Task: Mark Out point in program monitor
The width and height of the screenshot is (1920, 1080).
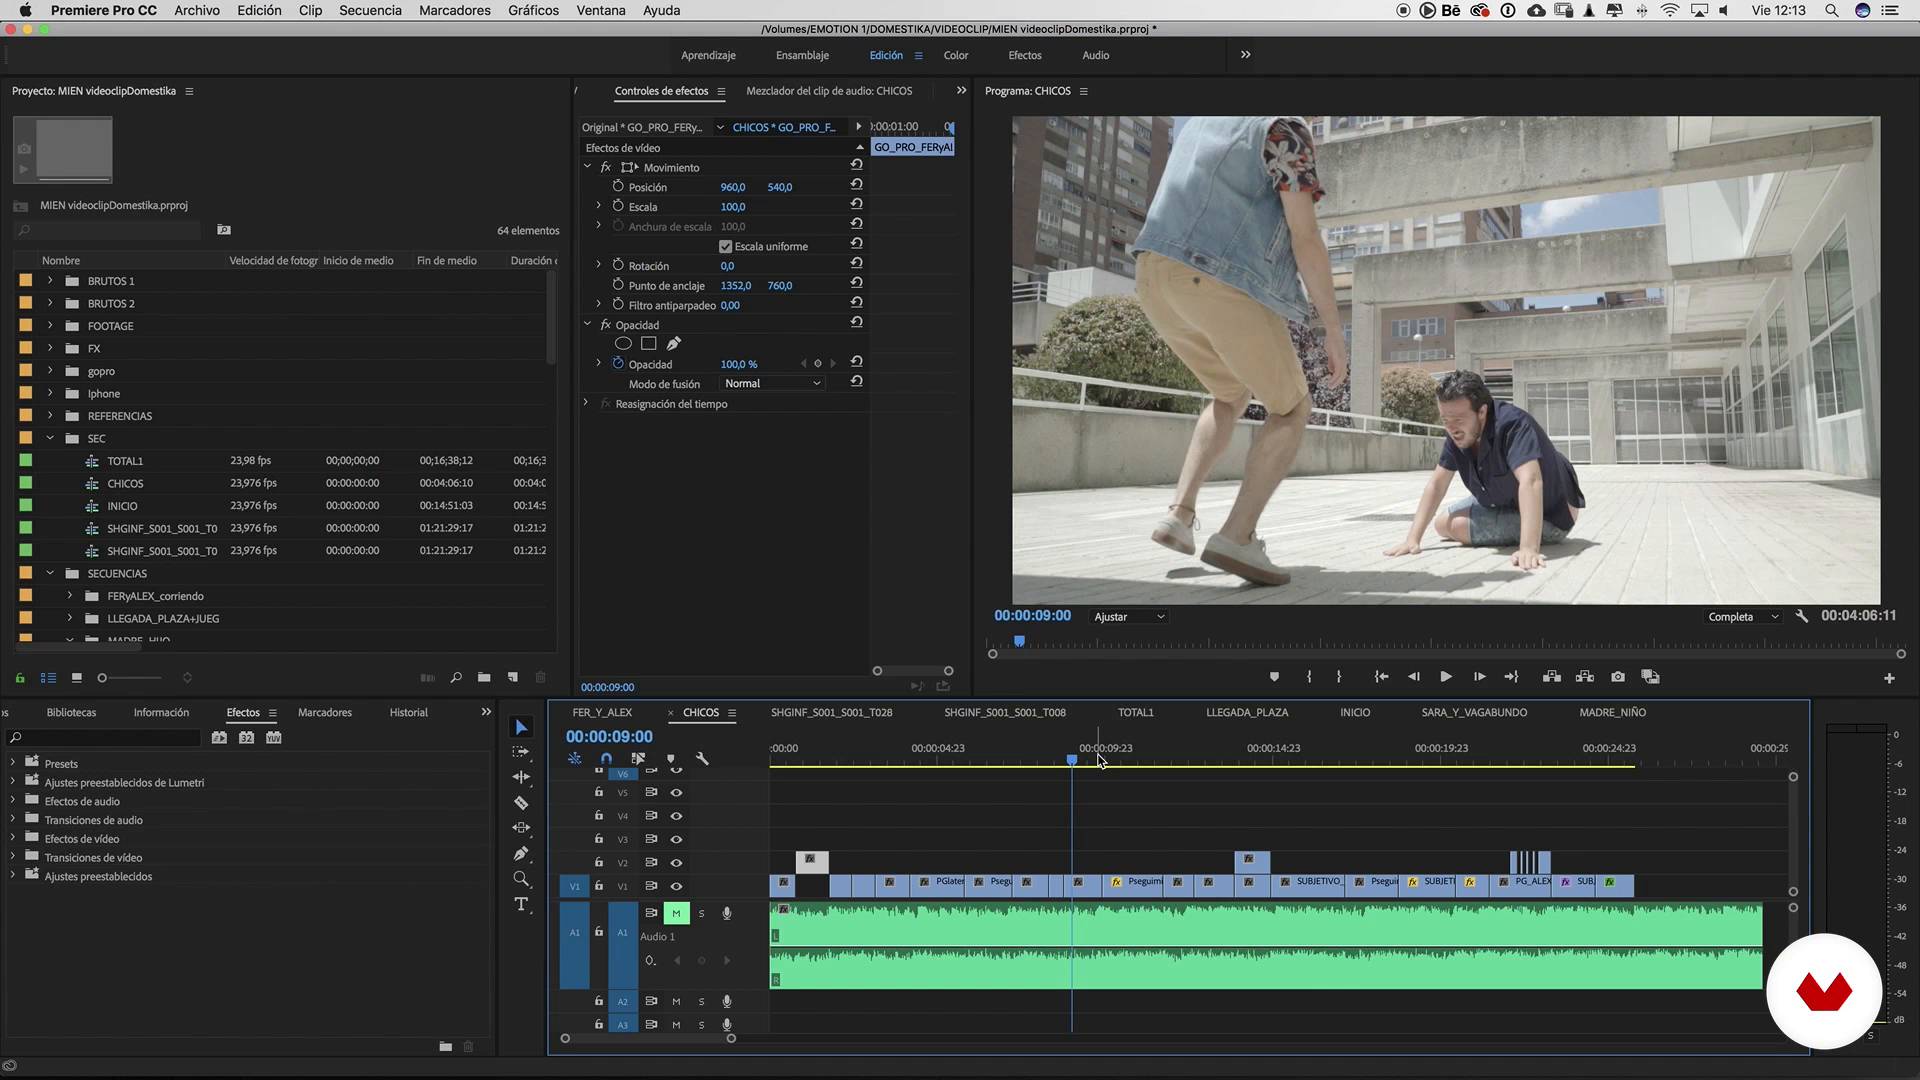Action: click(x=1339, y=677)
